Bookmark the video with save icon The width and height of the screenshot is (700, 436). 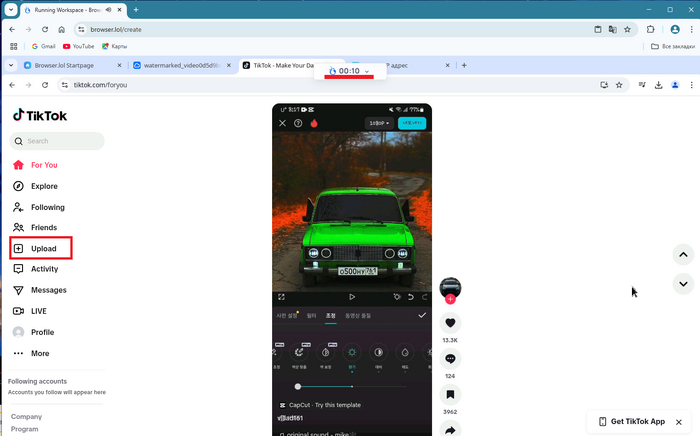(450, 394)
